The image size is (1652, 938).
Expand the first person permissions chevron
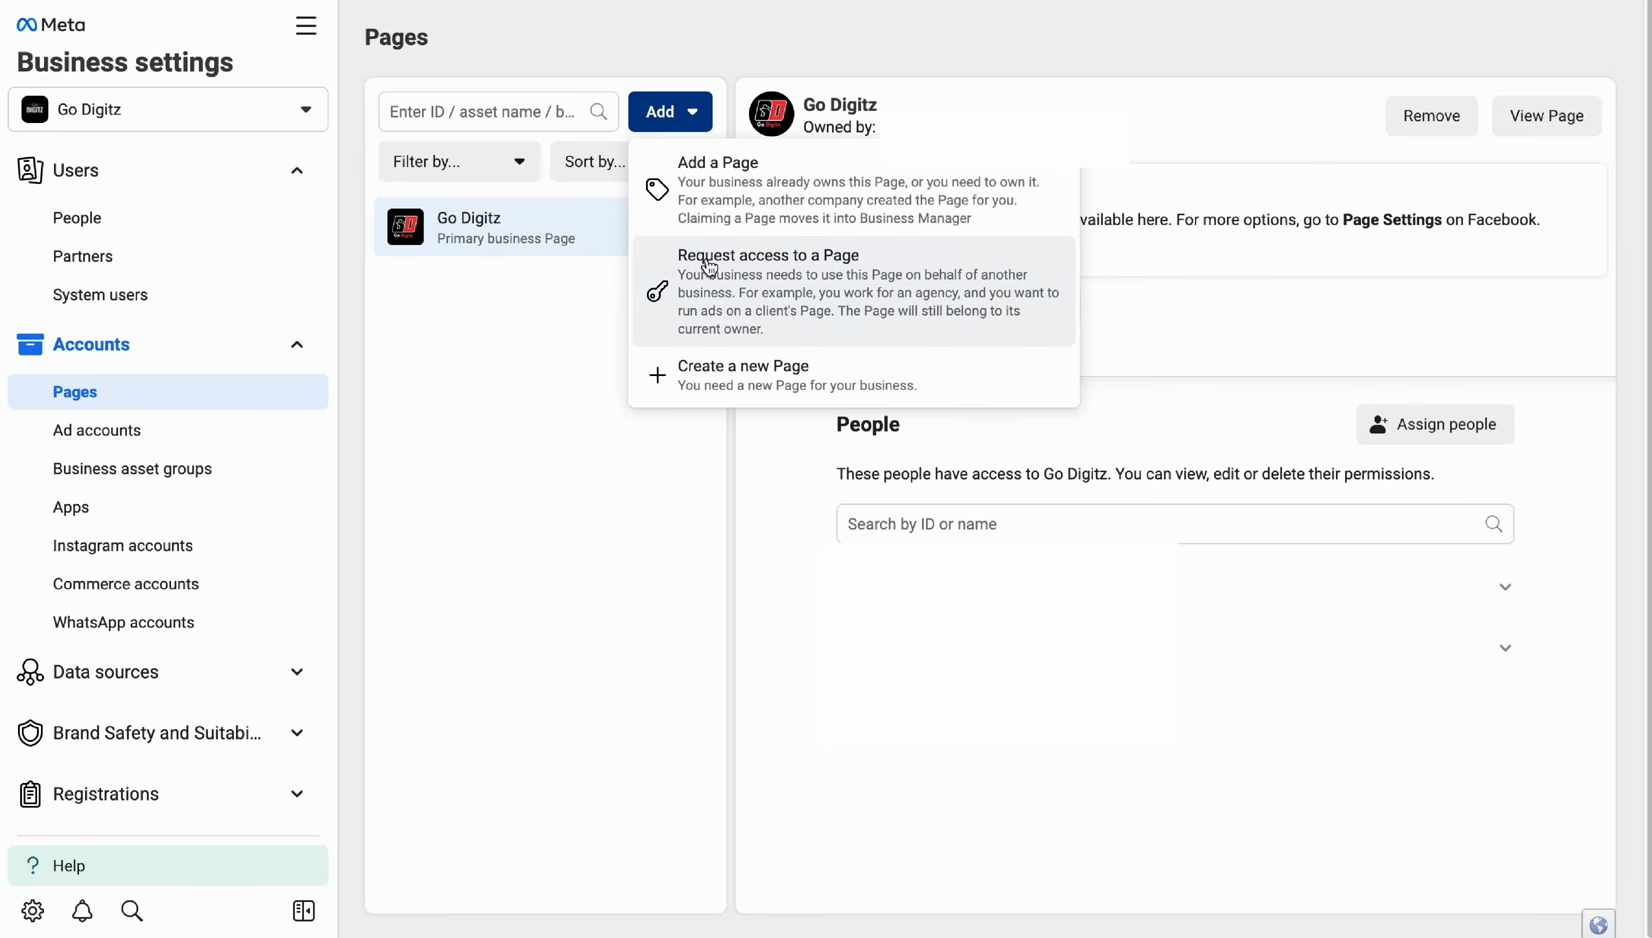tap(1505, 587)
